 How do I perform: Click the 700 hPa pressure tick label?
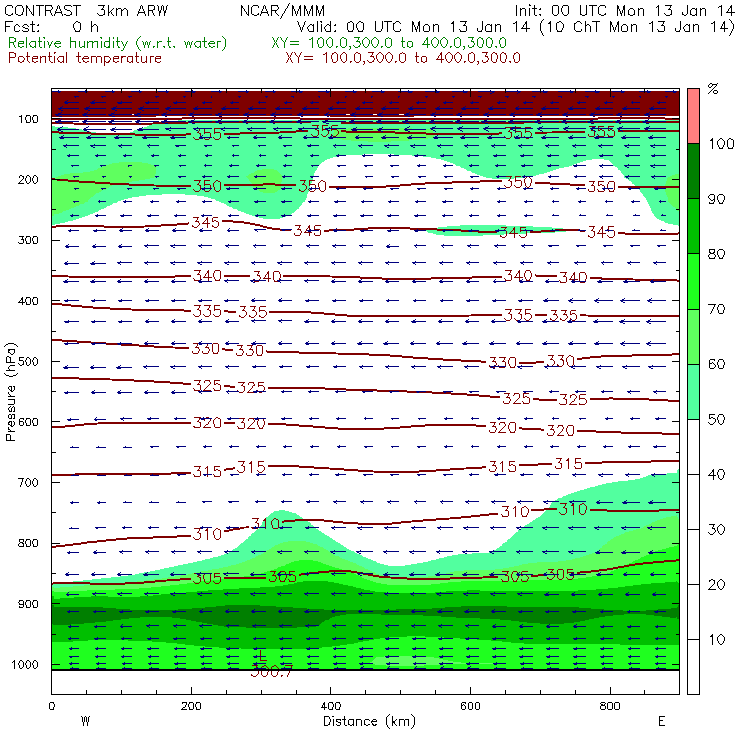[28, 483]
